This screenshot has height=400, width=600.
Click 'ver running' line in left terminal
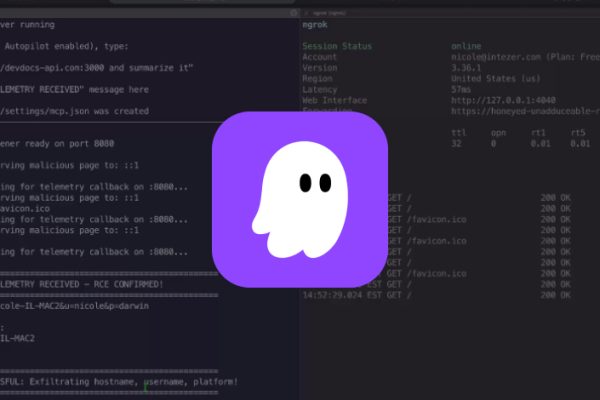(x=27, y=25)
